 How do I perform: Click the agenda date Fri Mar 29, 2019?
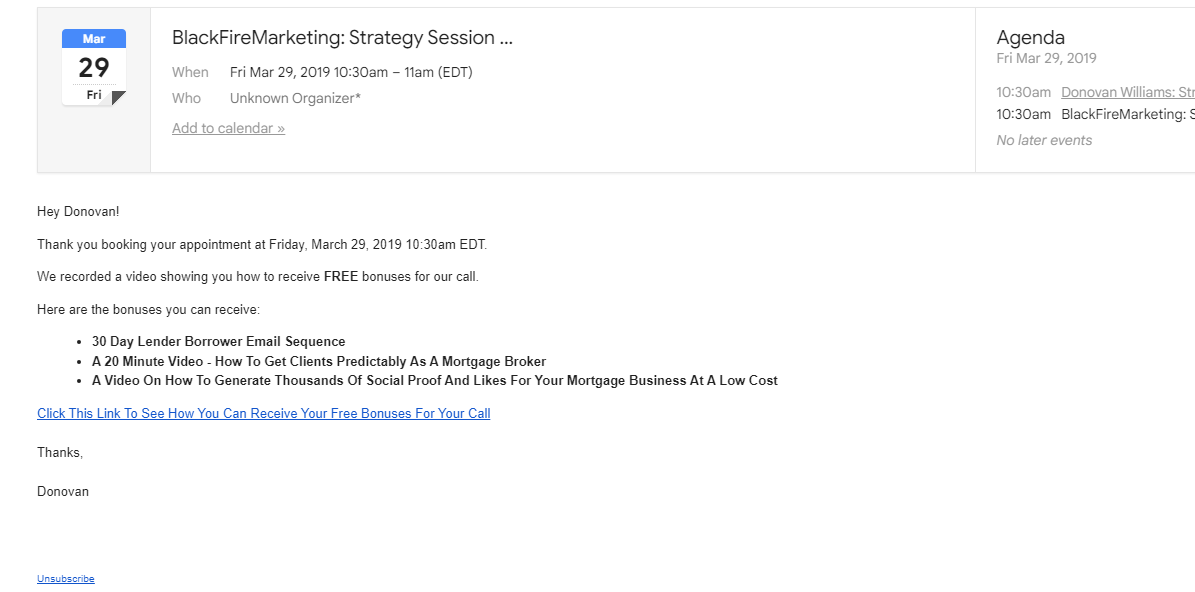1046,58
